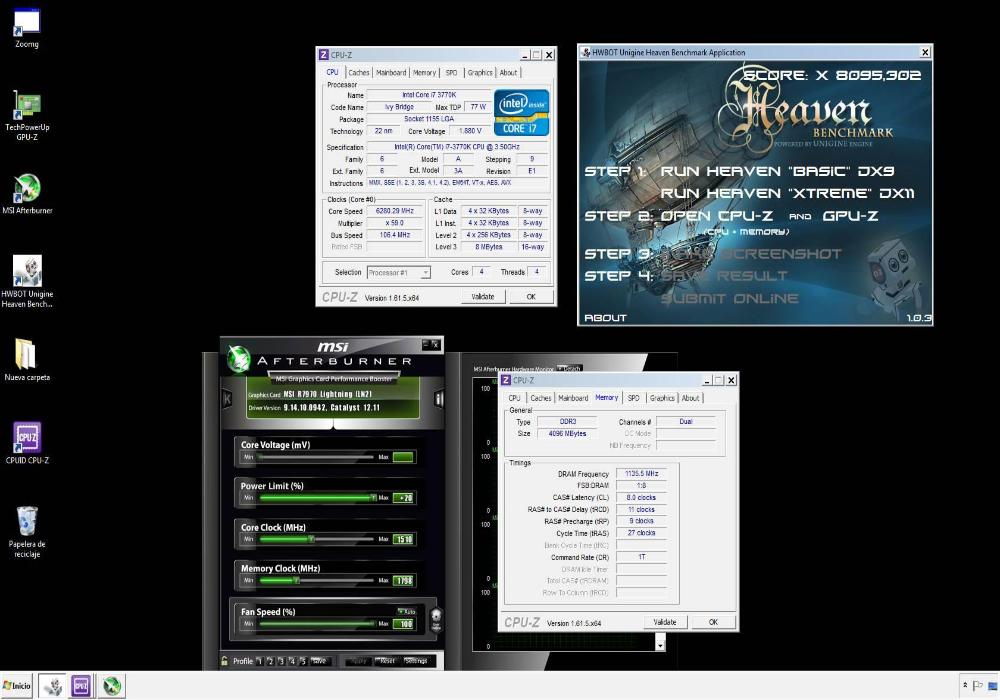The width and height of the screenshot is (1000, 700).
Task: Click the Core Voltage (mV) slider
Action: click(316, 457)
